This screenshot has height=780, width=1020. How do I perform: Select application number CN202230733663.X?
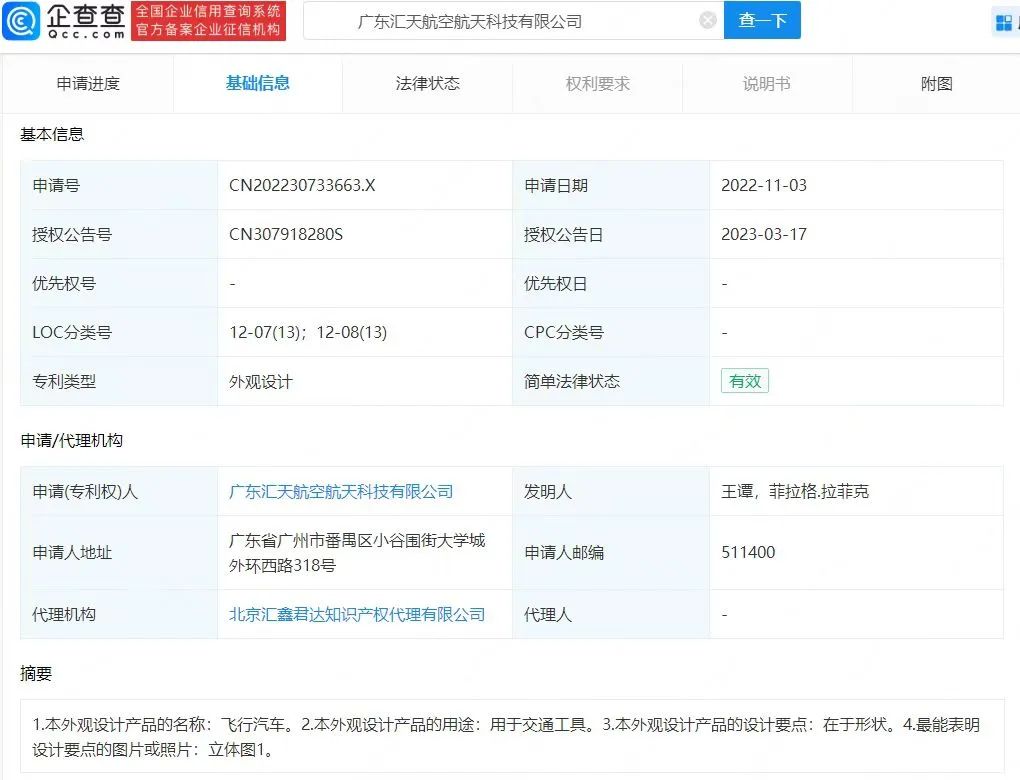[x=302, y=185]
